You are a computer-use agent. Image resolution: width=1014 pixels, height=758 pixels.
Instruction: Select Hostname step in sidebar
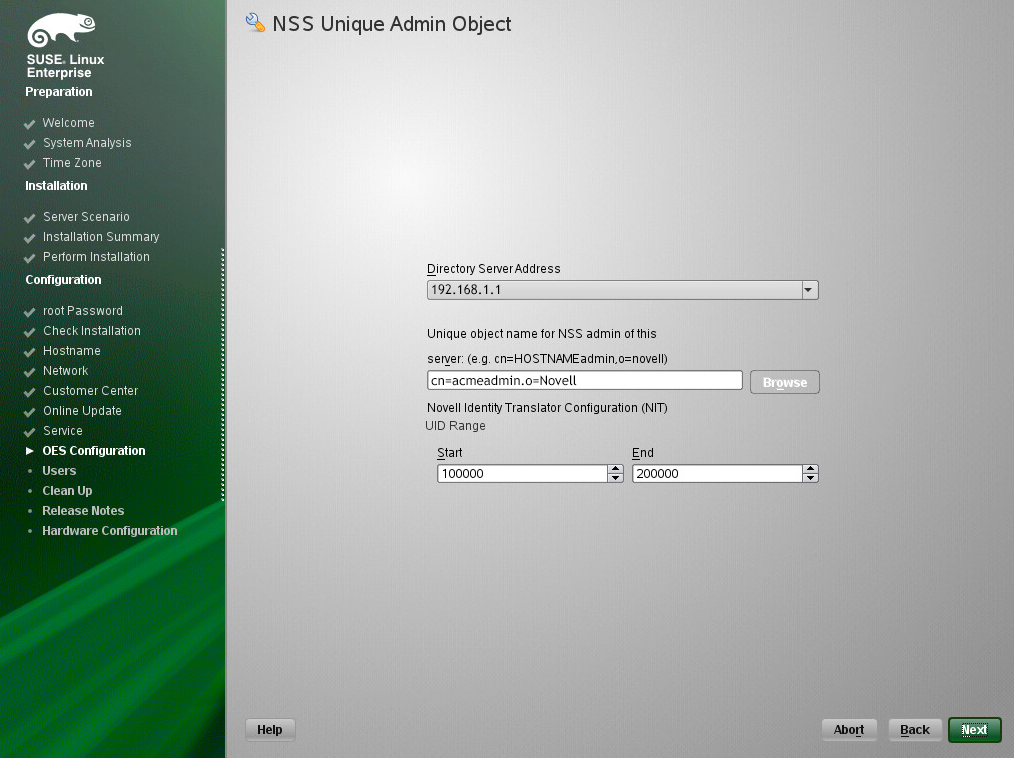coord(72,351)
